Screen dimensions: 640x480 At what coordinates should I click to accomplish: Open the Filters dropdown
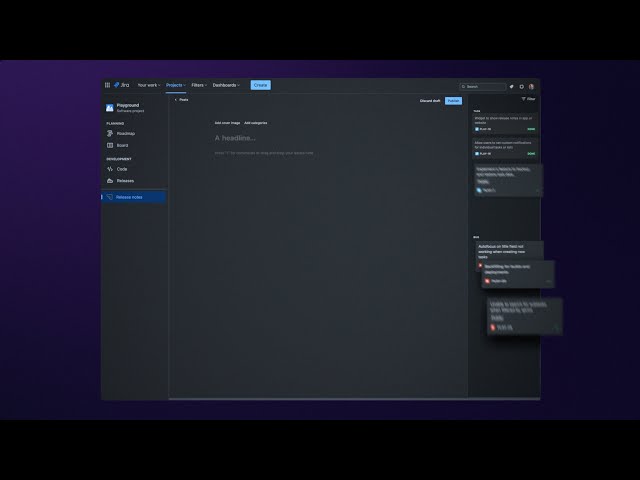pyautogui.click(x=199, y=85)
